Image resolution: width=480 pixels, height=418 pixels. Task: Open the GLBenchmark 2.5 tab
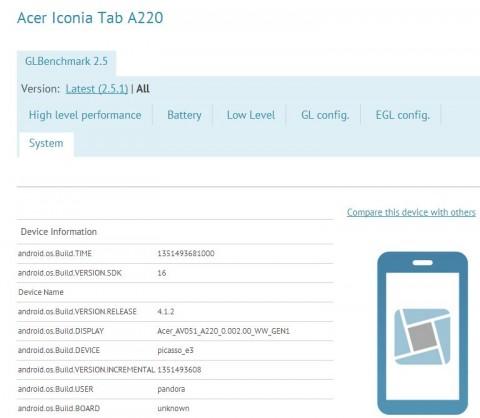click(66, 62)
